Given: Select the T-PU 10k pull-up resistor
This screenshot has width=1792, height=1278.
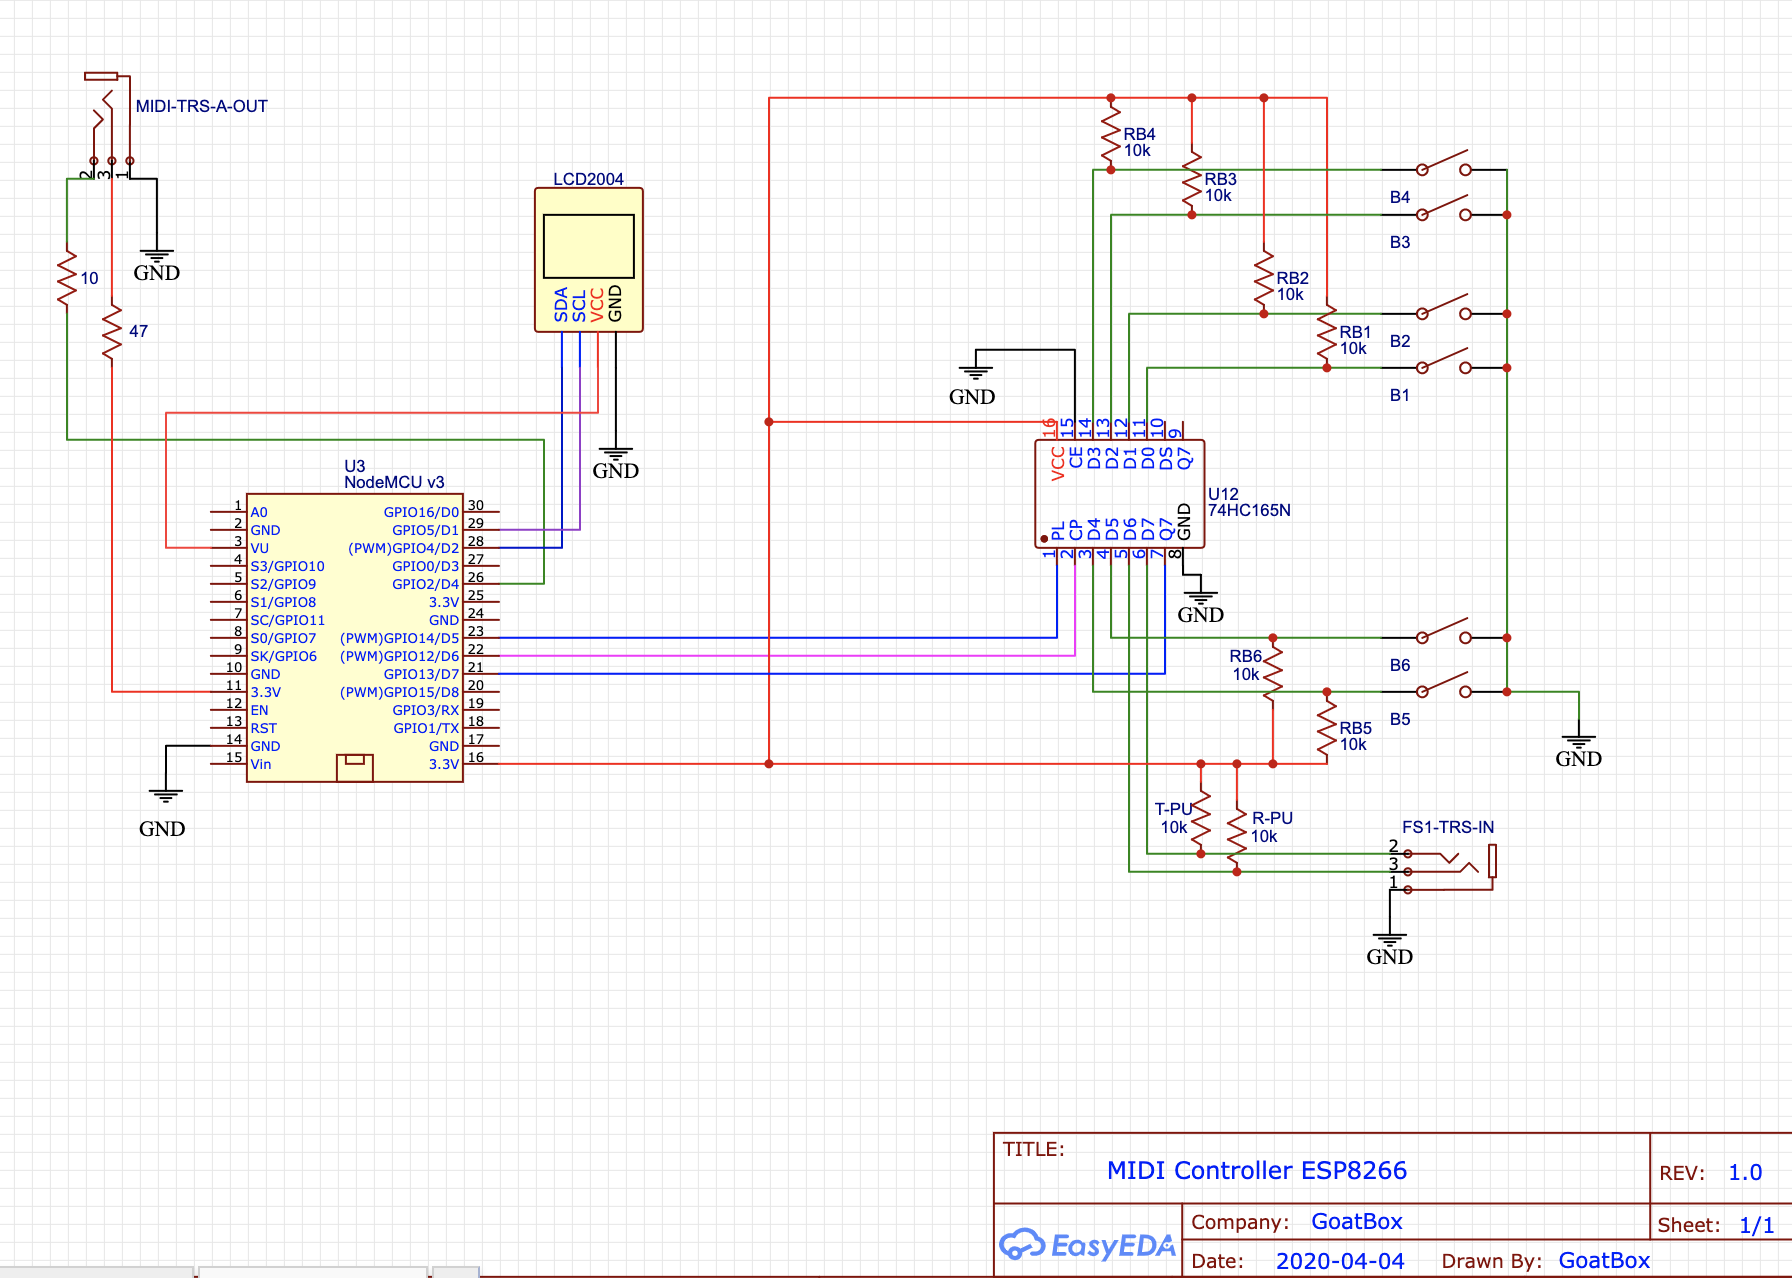Looking at the screenshot, I should 1201,818.
